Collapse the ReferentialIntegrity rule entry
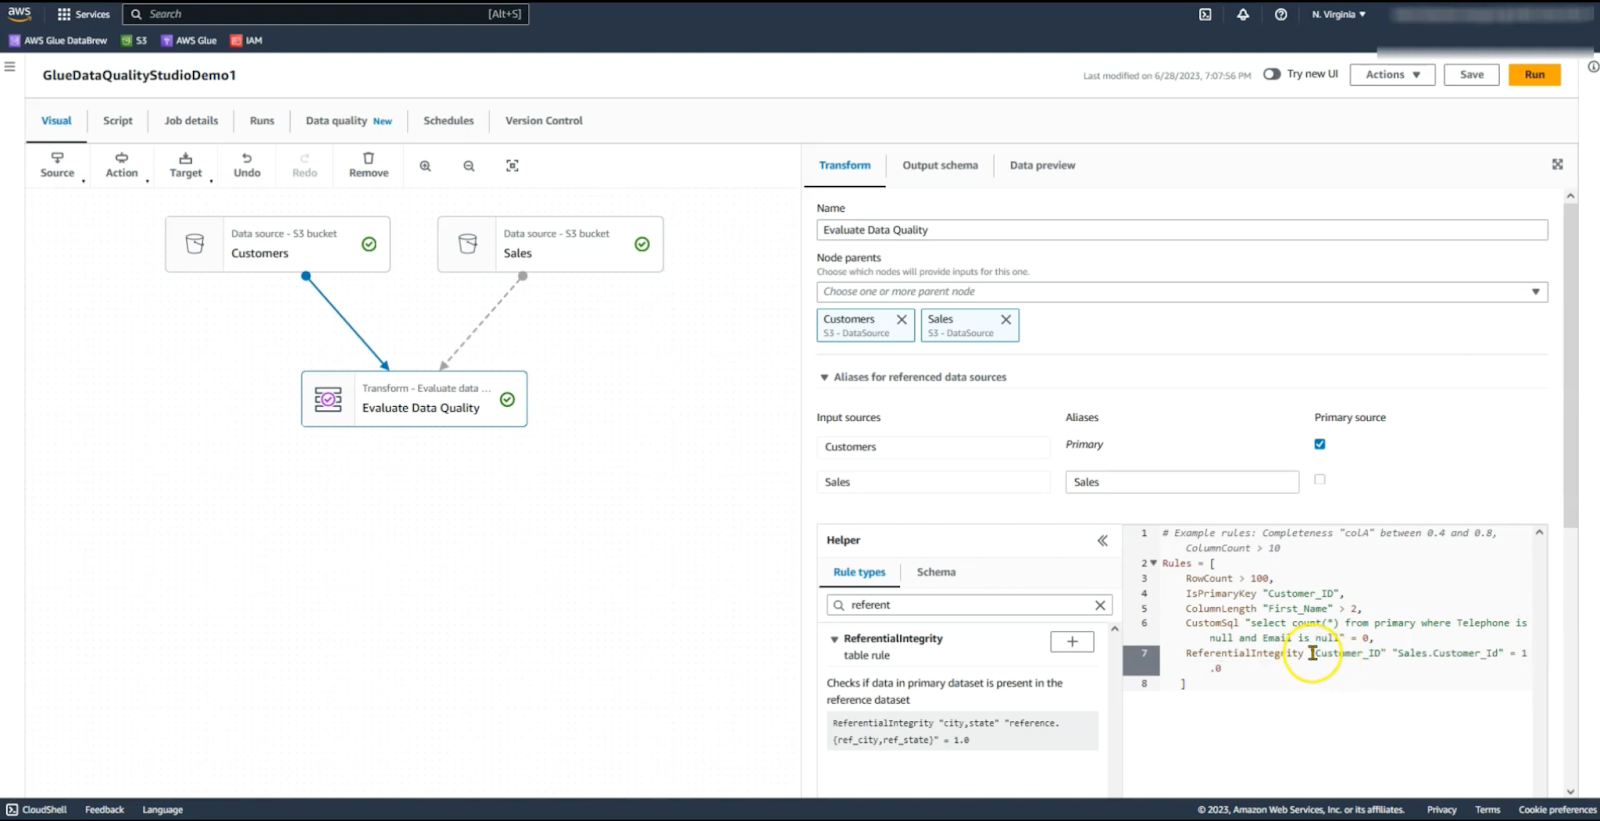 pos(834,639)
